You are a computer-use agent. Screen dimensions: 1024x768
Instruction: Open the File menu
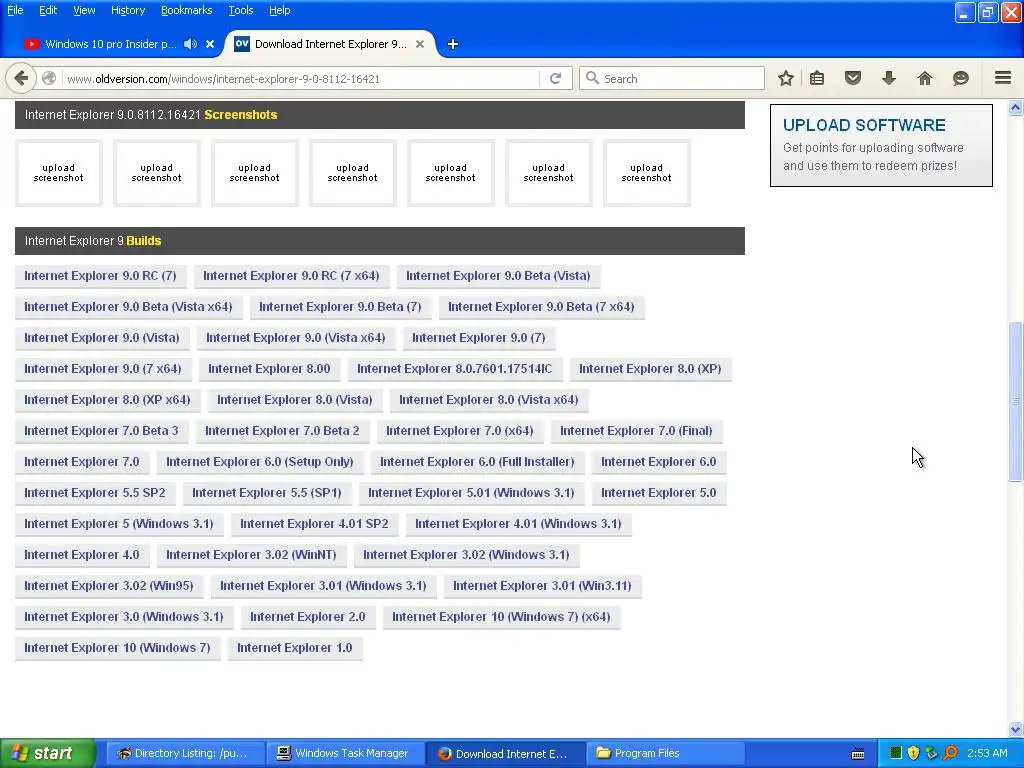(15, 10)
